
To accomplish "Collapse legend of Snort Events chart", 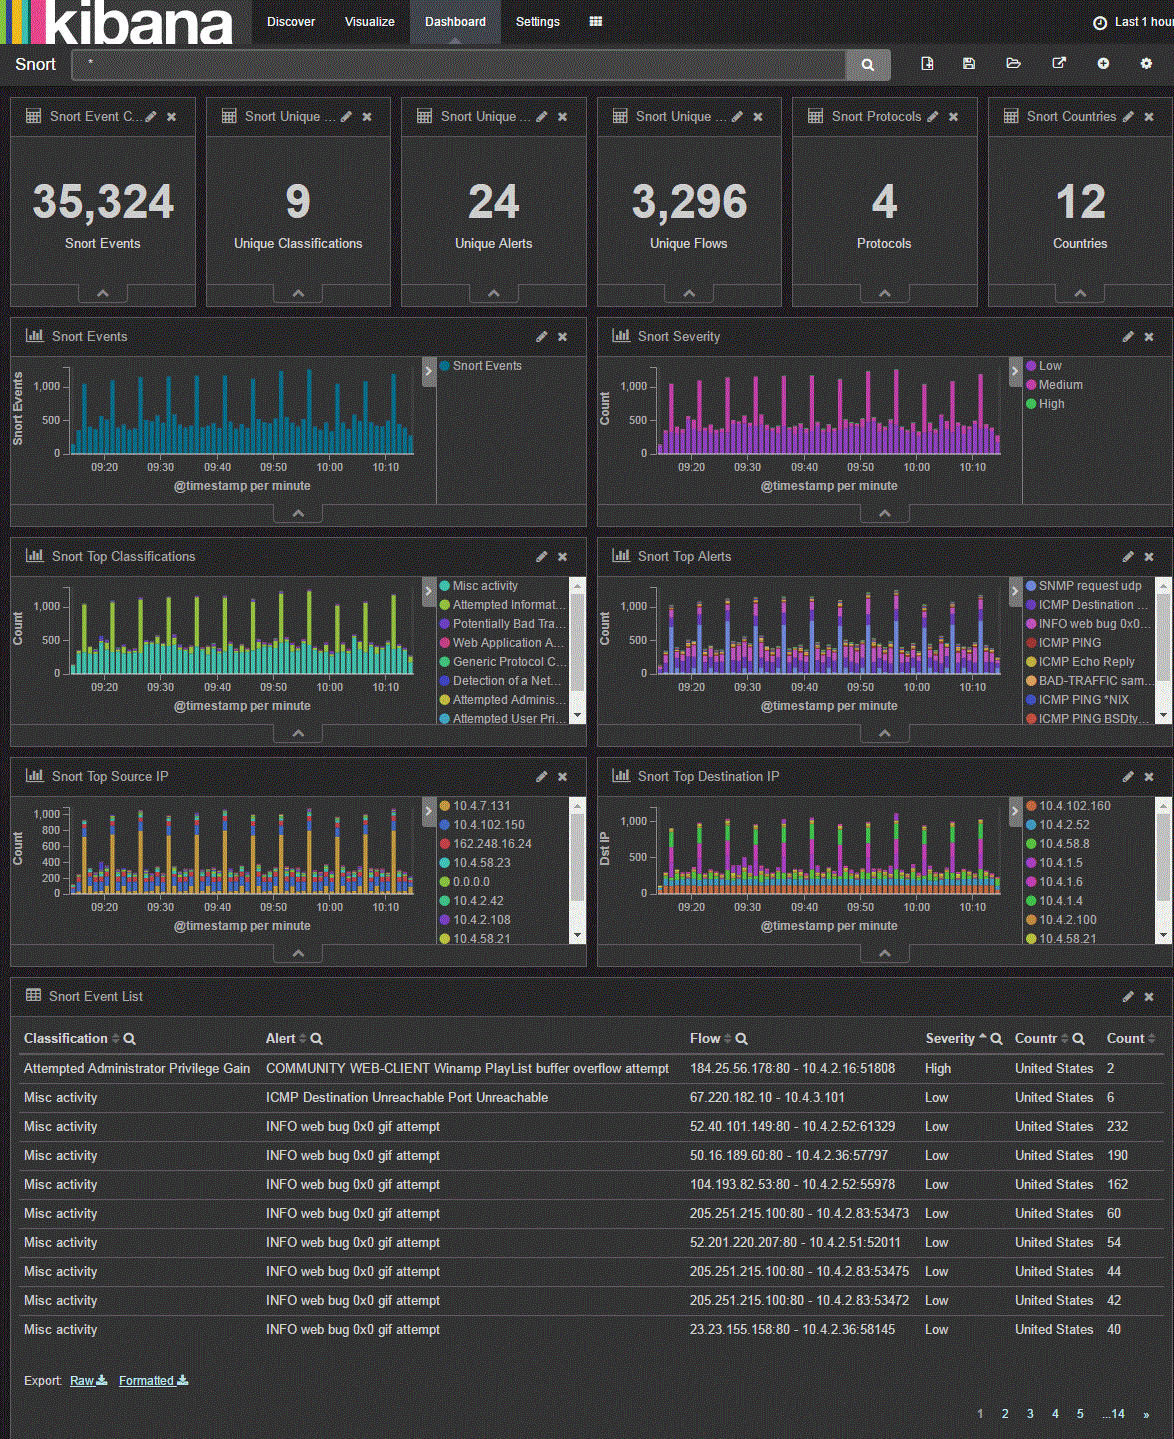I will tap(429, 371).
